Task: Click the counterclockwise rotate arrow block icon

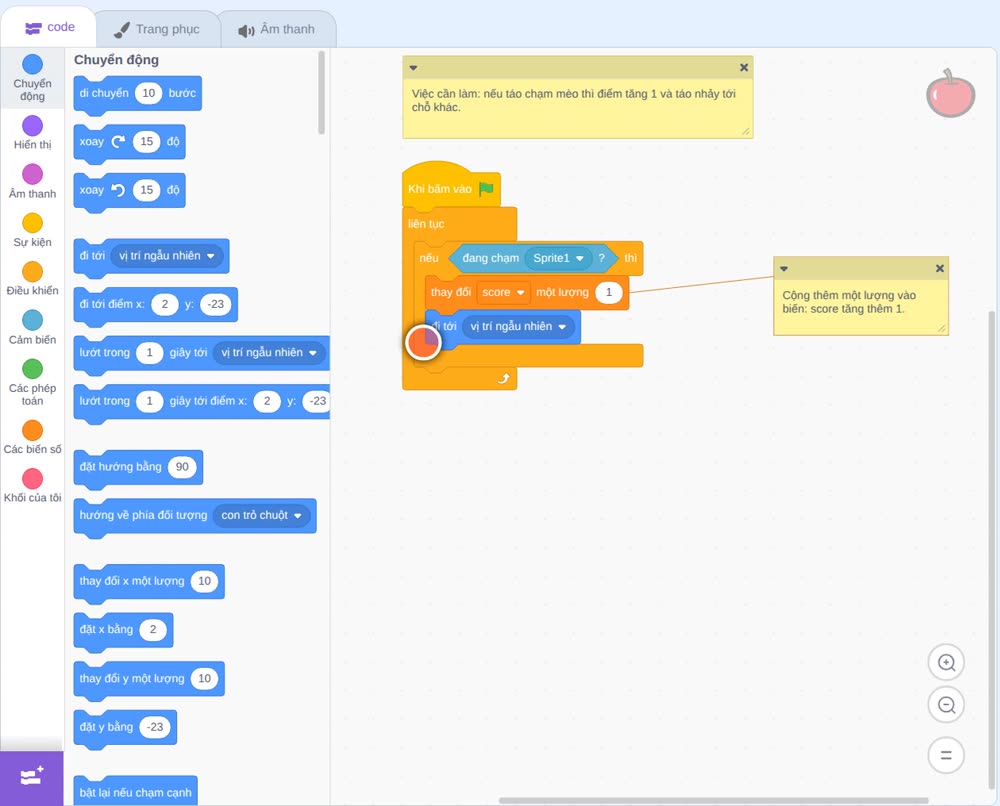Action: point(118,190)
